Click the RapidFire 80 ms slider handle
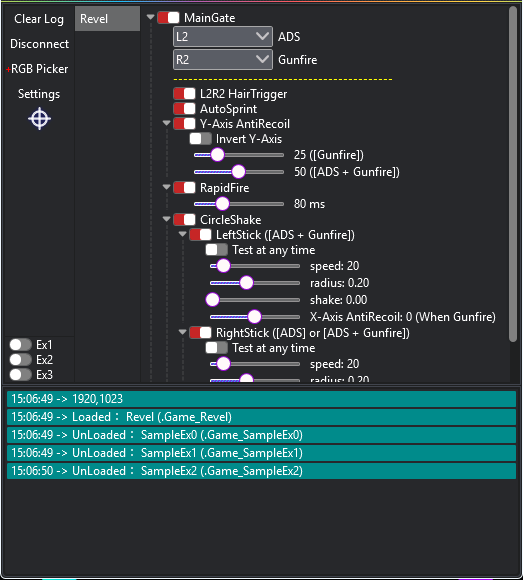 coord(222,204)
